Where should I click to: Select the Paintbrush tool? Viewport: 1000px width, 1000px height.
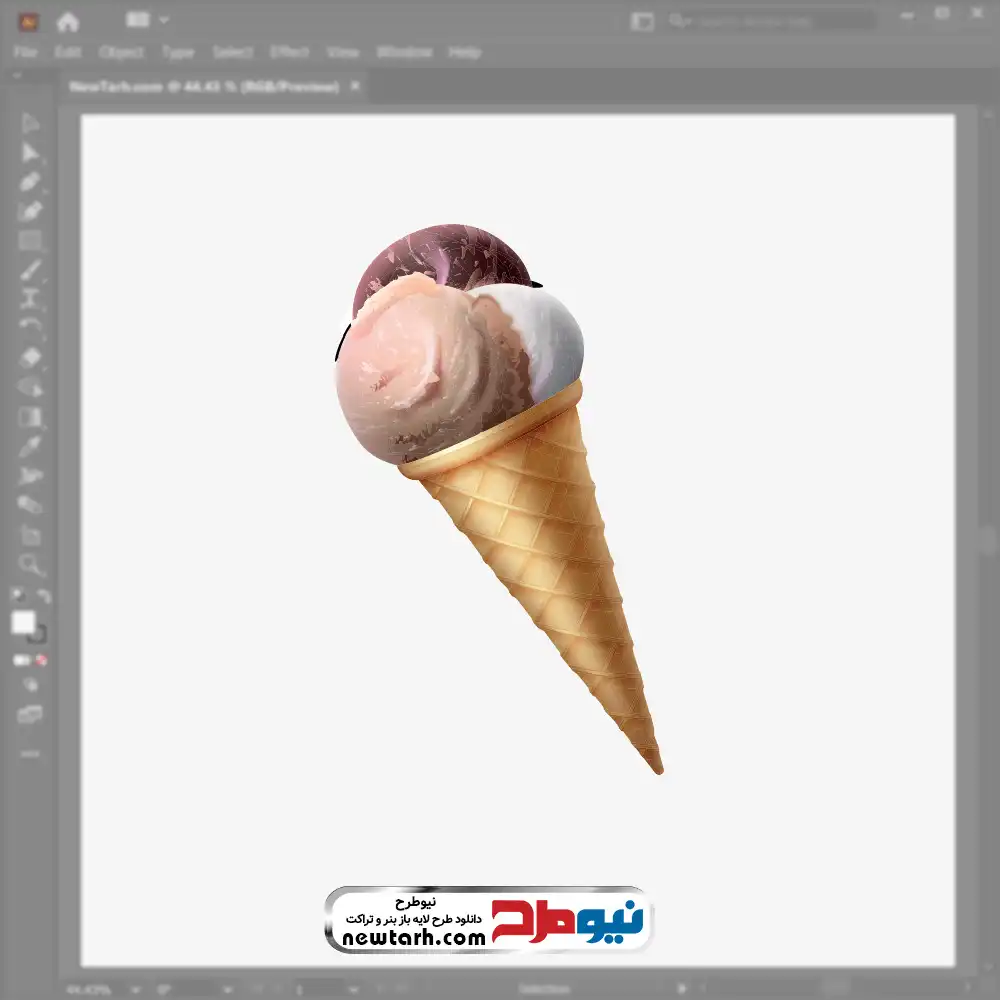[30, 270]
